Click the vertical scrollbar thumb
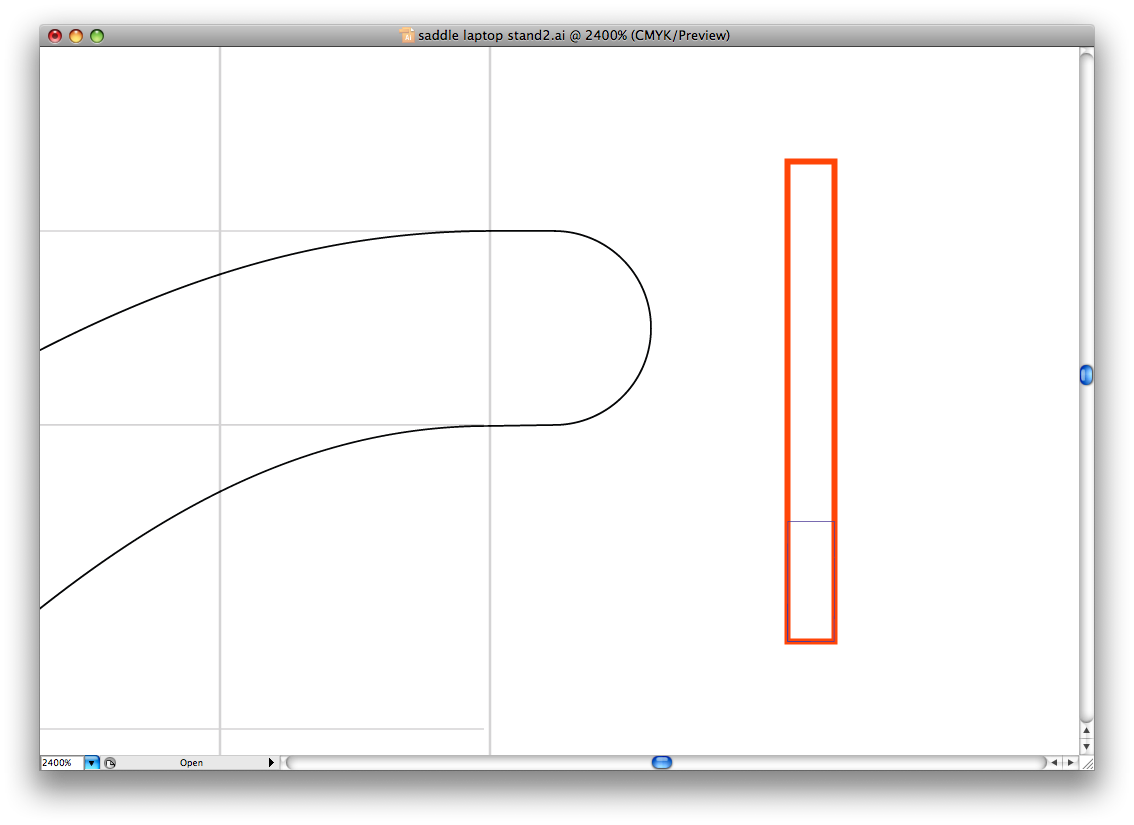This screenshot has width=1134, height=825. (x=1086, y=375)
